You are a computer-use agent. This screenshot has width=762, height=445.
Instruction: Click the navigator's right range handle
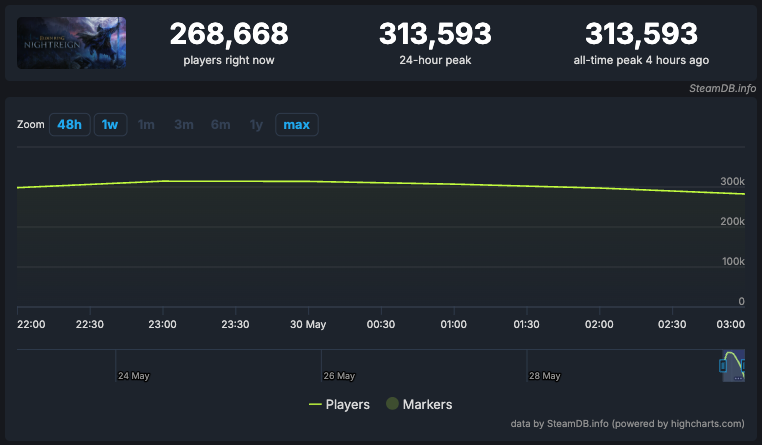743,365
